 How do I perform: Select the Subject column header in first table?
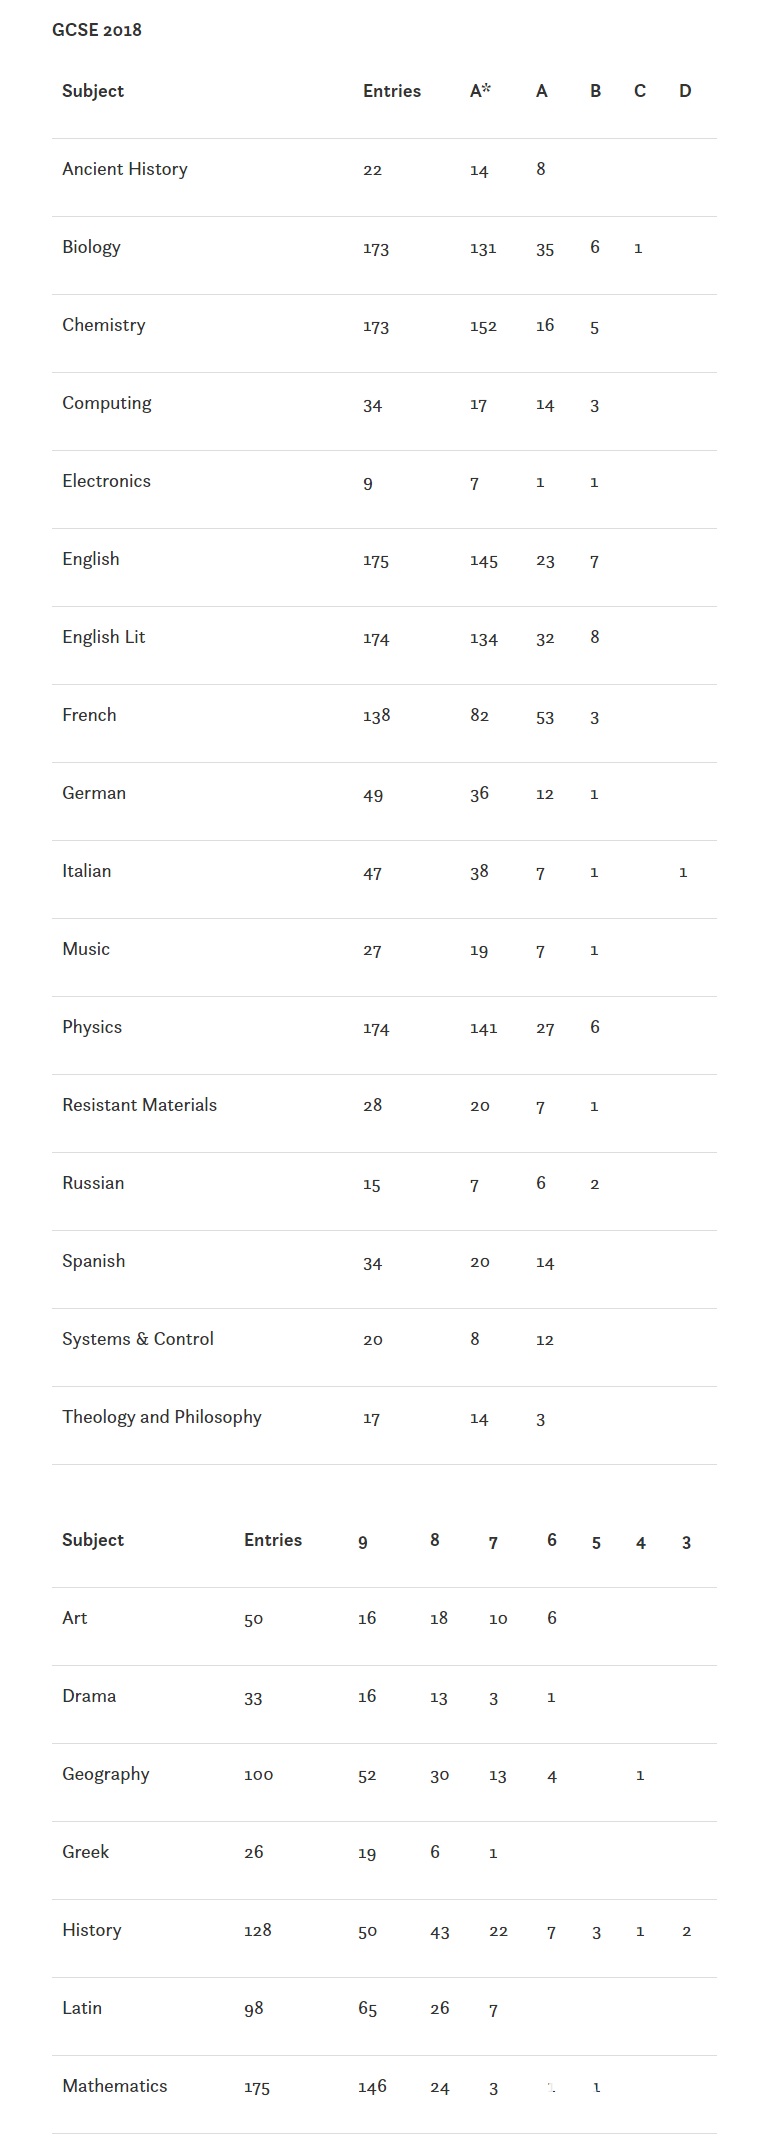[x=93, y=91]
